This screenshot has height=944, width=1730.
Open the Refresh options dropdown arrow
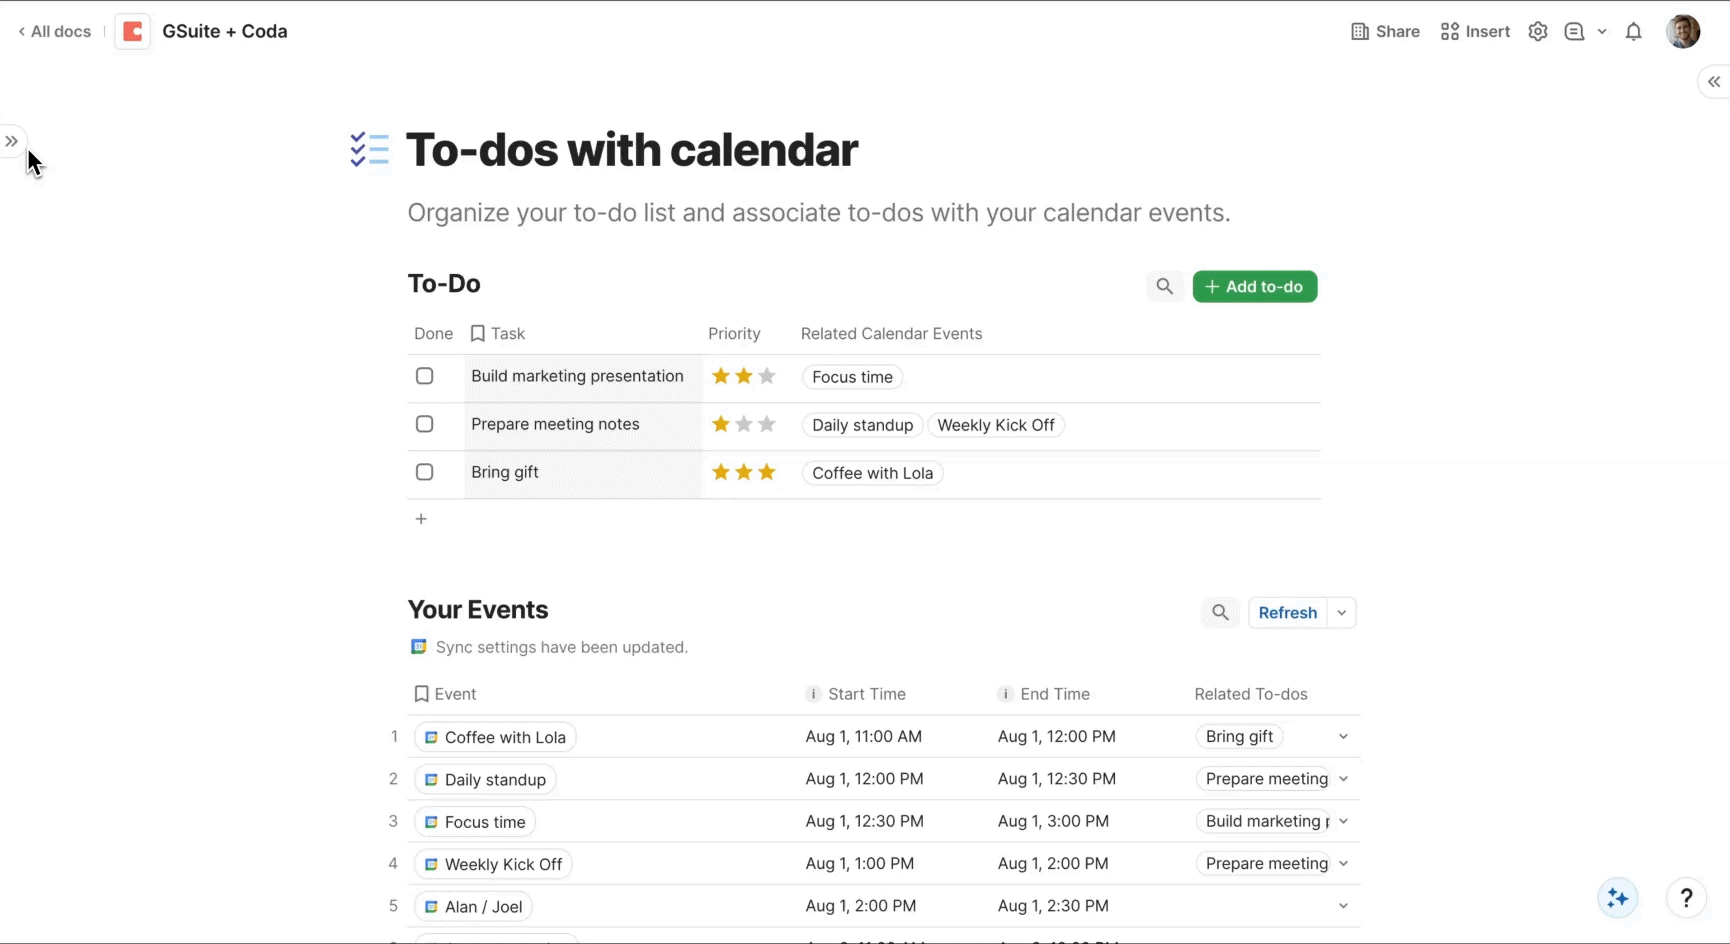click(x=1342, y=613)
